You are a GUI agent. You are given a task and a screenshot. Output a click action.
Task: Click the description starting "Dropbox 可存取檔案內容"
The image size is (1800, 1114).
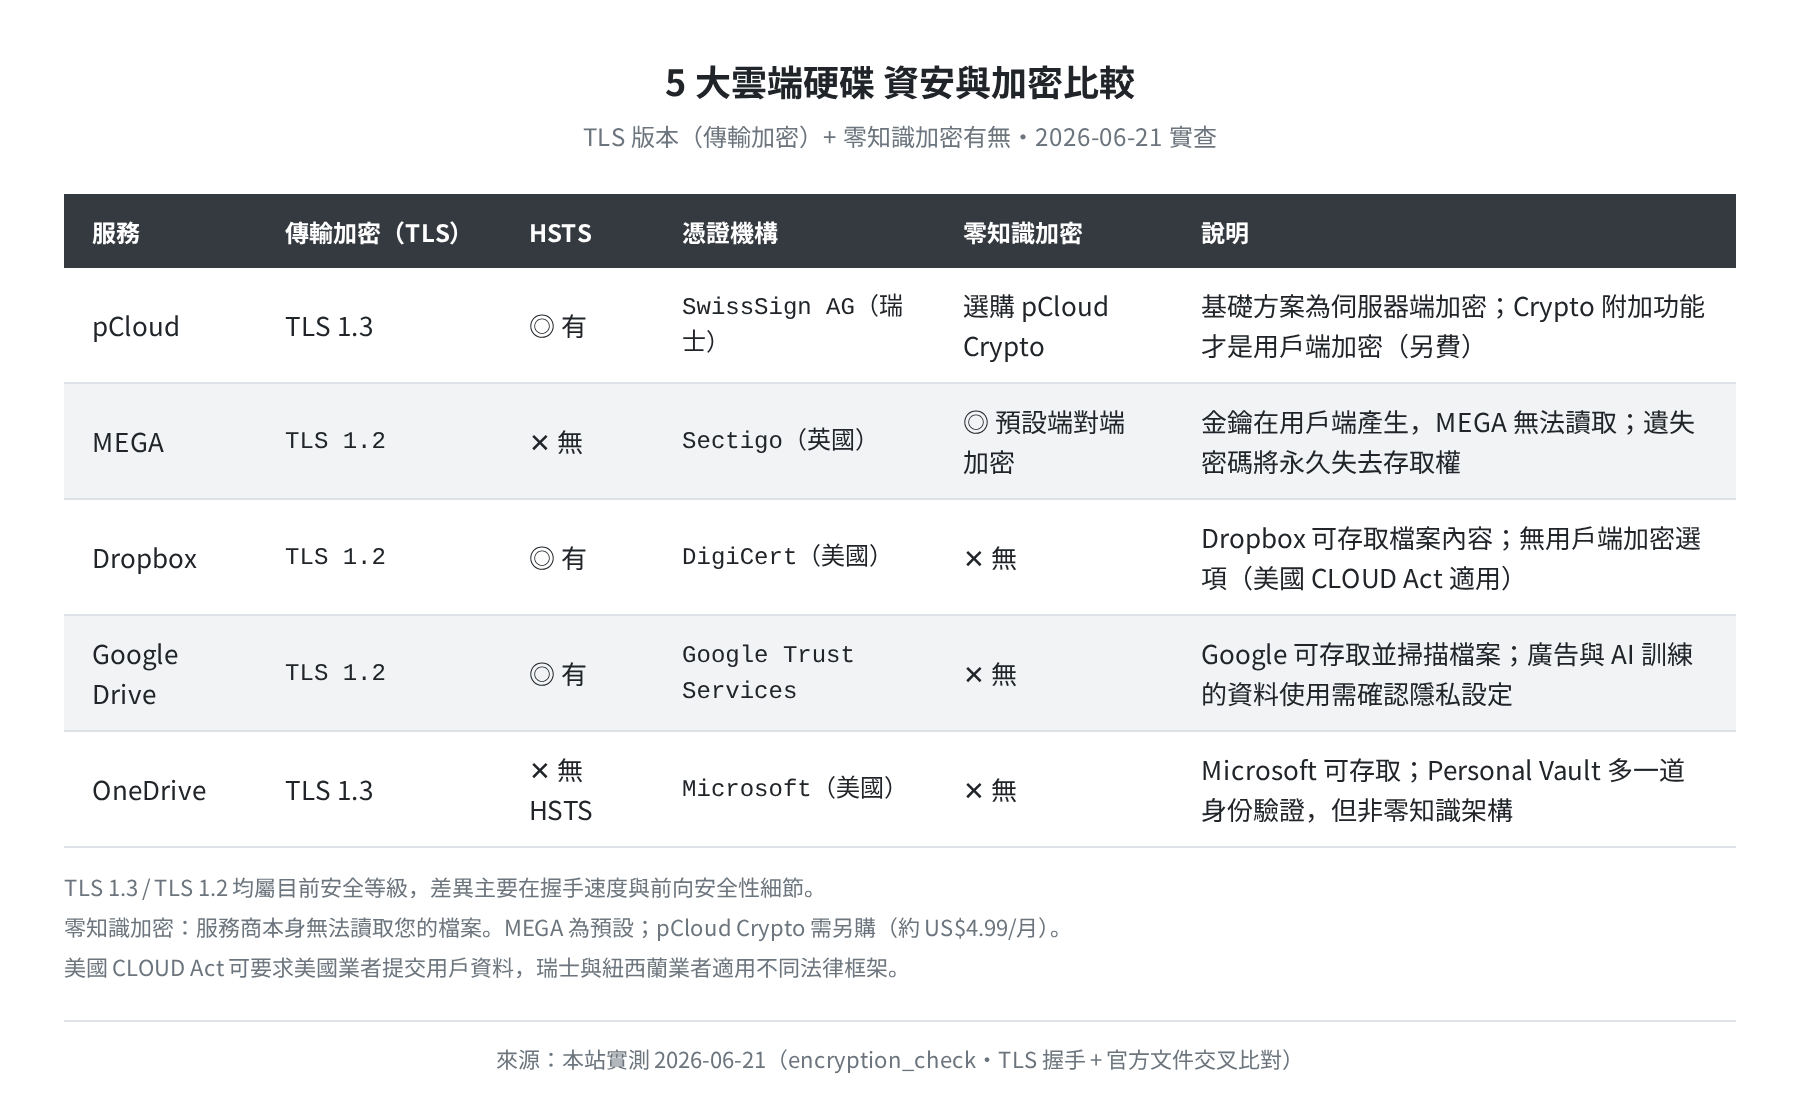1451,558
